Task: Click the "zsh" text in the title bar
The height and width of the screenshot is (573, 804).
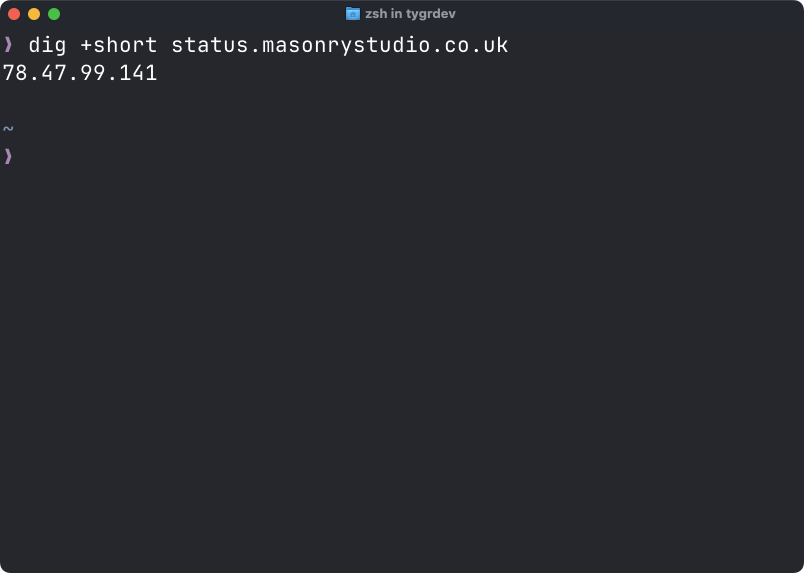Action: 376,14
